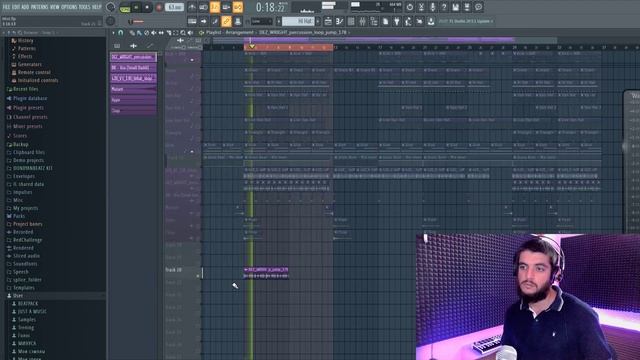Open the Channel rack view icon
640x360 pixels.
coord(351,21)
